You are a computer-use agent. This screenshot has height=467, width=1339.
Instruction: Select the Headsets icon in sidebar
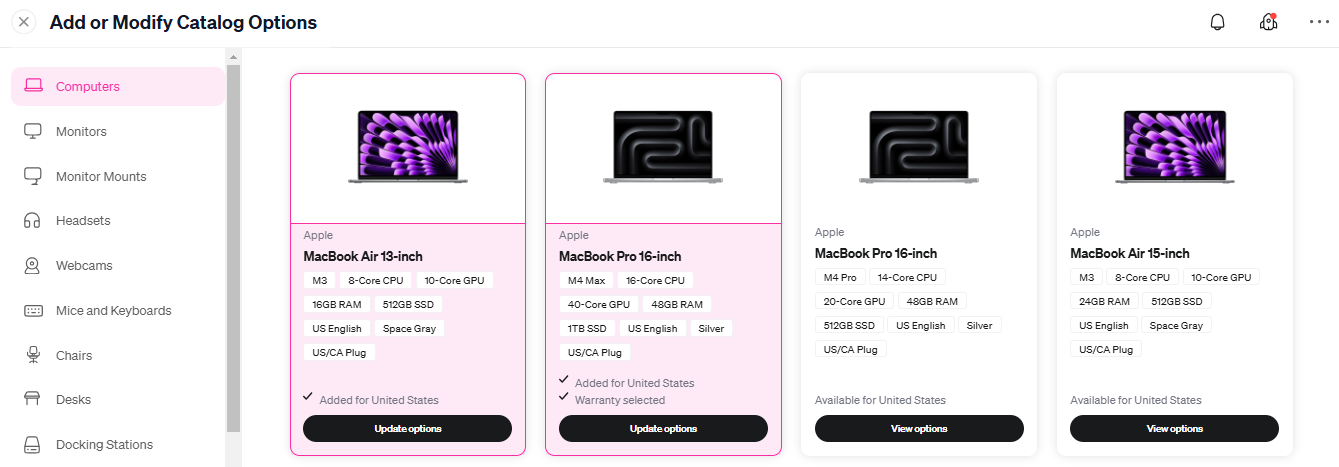tap(33, 221)
